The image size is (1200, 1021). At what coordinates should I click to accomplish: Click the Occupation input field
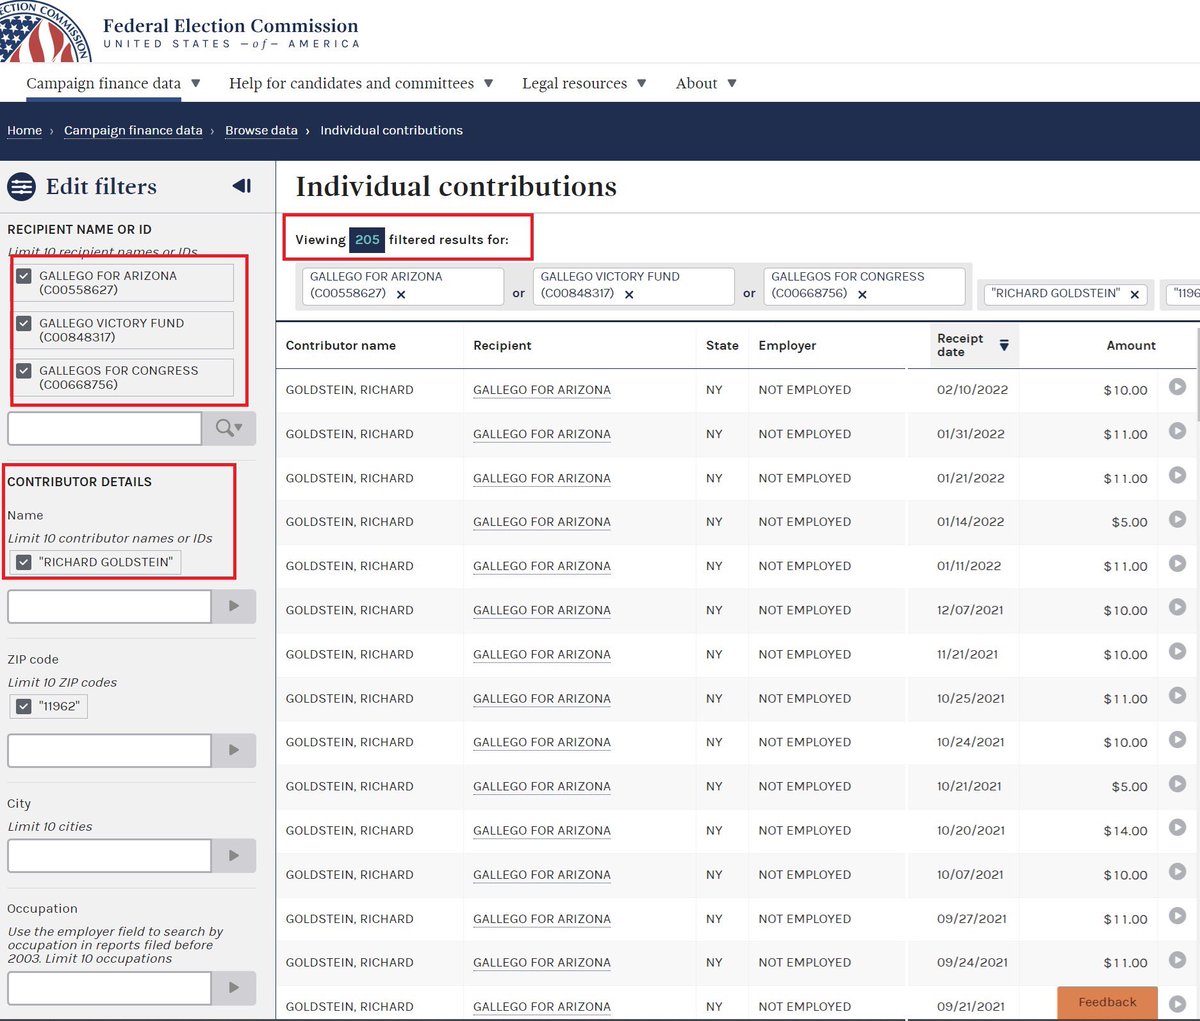(109, 988)
